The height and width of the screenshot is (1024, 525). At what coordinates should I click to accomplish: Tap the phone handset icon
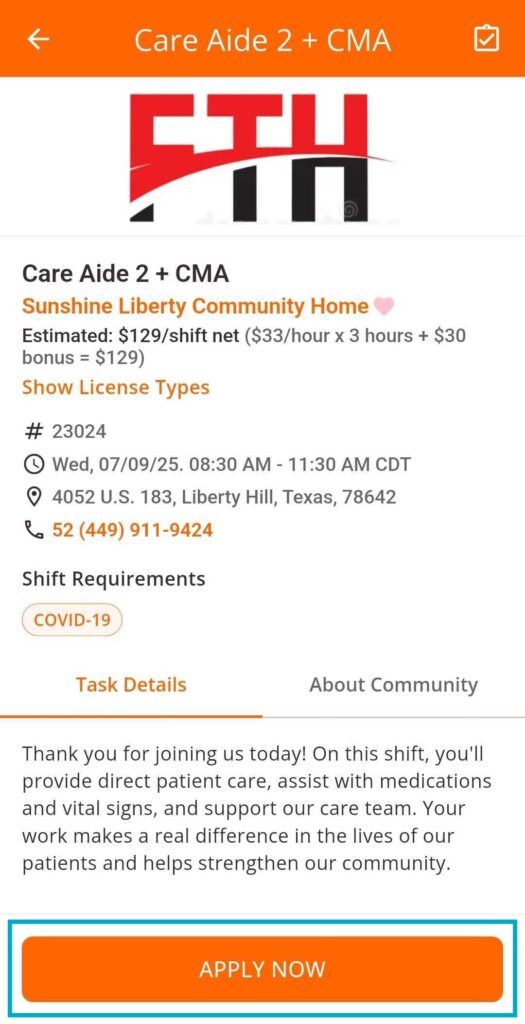(x=34, y=530)
